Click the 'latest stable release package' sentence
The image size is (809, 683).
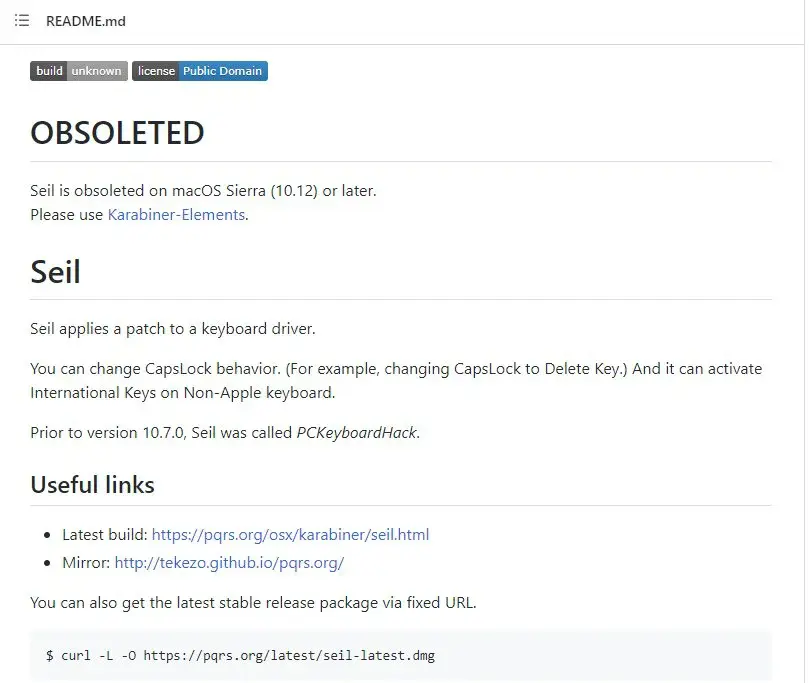pyautogui.click(x=253, y=603)
